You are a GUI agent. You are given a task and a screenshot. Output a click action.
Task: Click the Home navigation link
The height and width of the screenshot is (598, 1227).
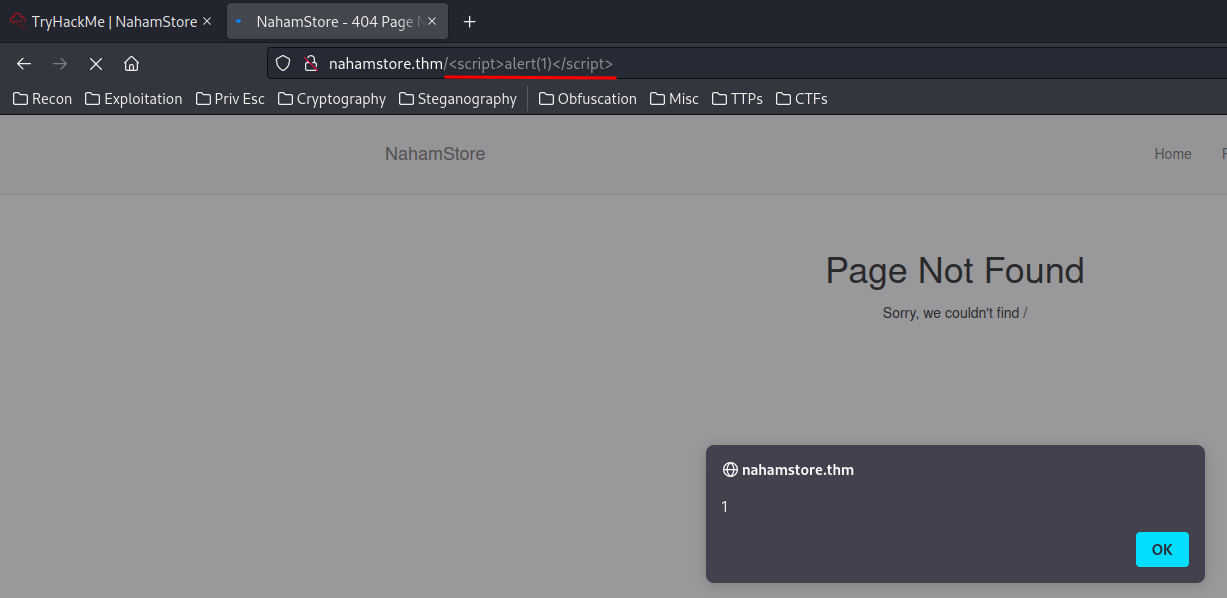(1173, 154)
